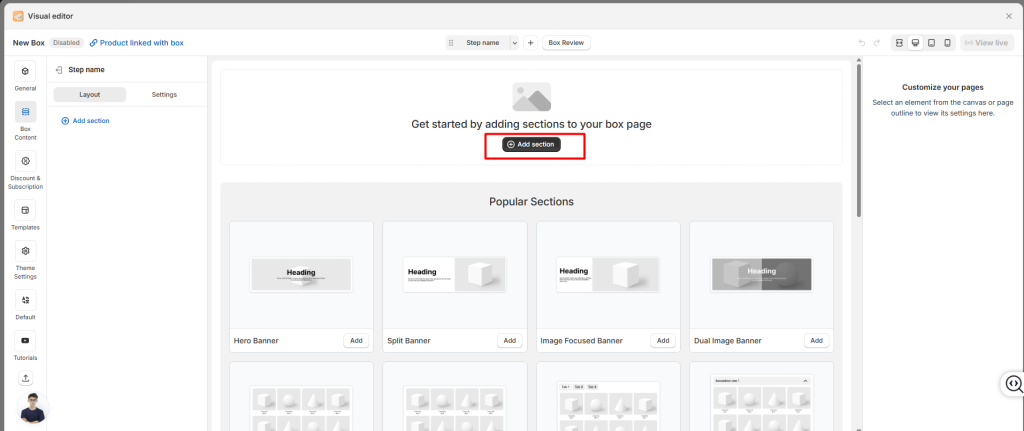Toggle full-width preview mode
This screenshot has height=431, width=1024.
[x=899, y=43]
